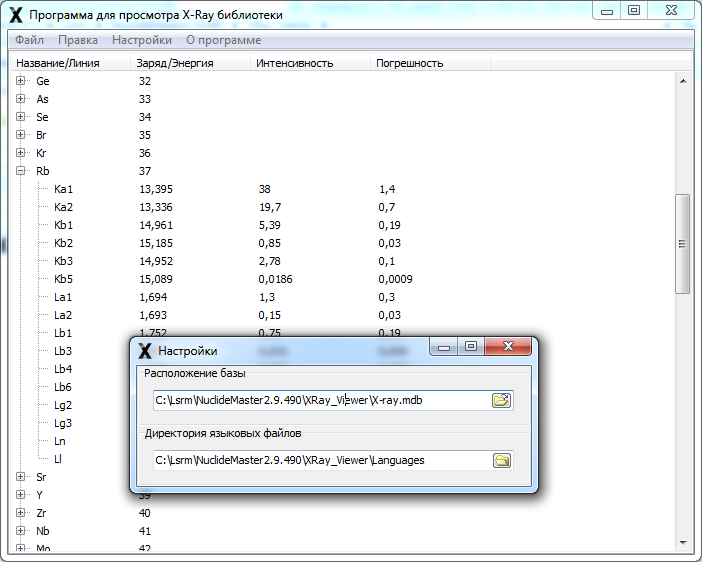Expand the Sr element node
The image size is (702, 562).
coord(21,477)
